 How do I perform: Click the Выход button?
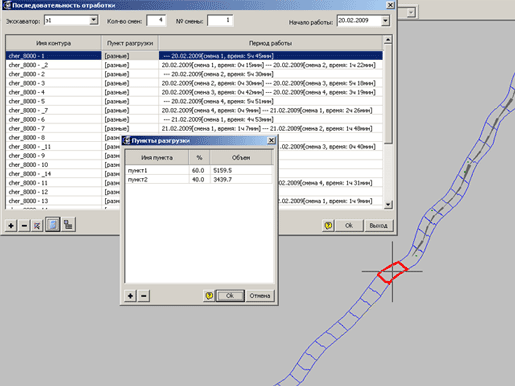coord(378,226)
